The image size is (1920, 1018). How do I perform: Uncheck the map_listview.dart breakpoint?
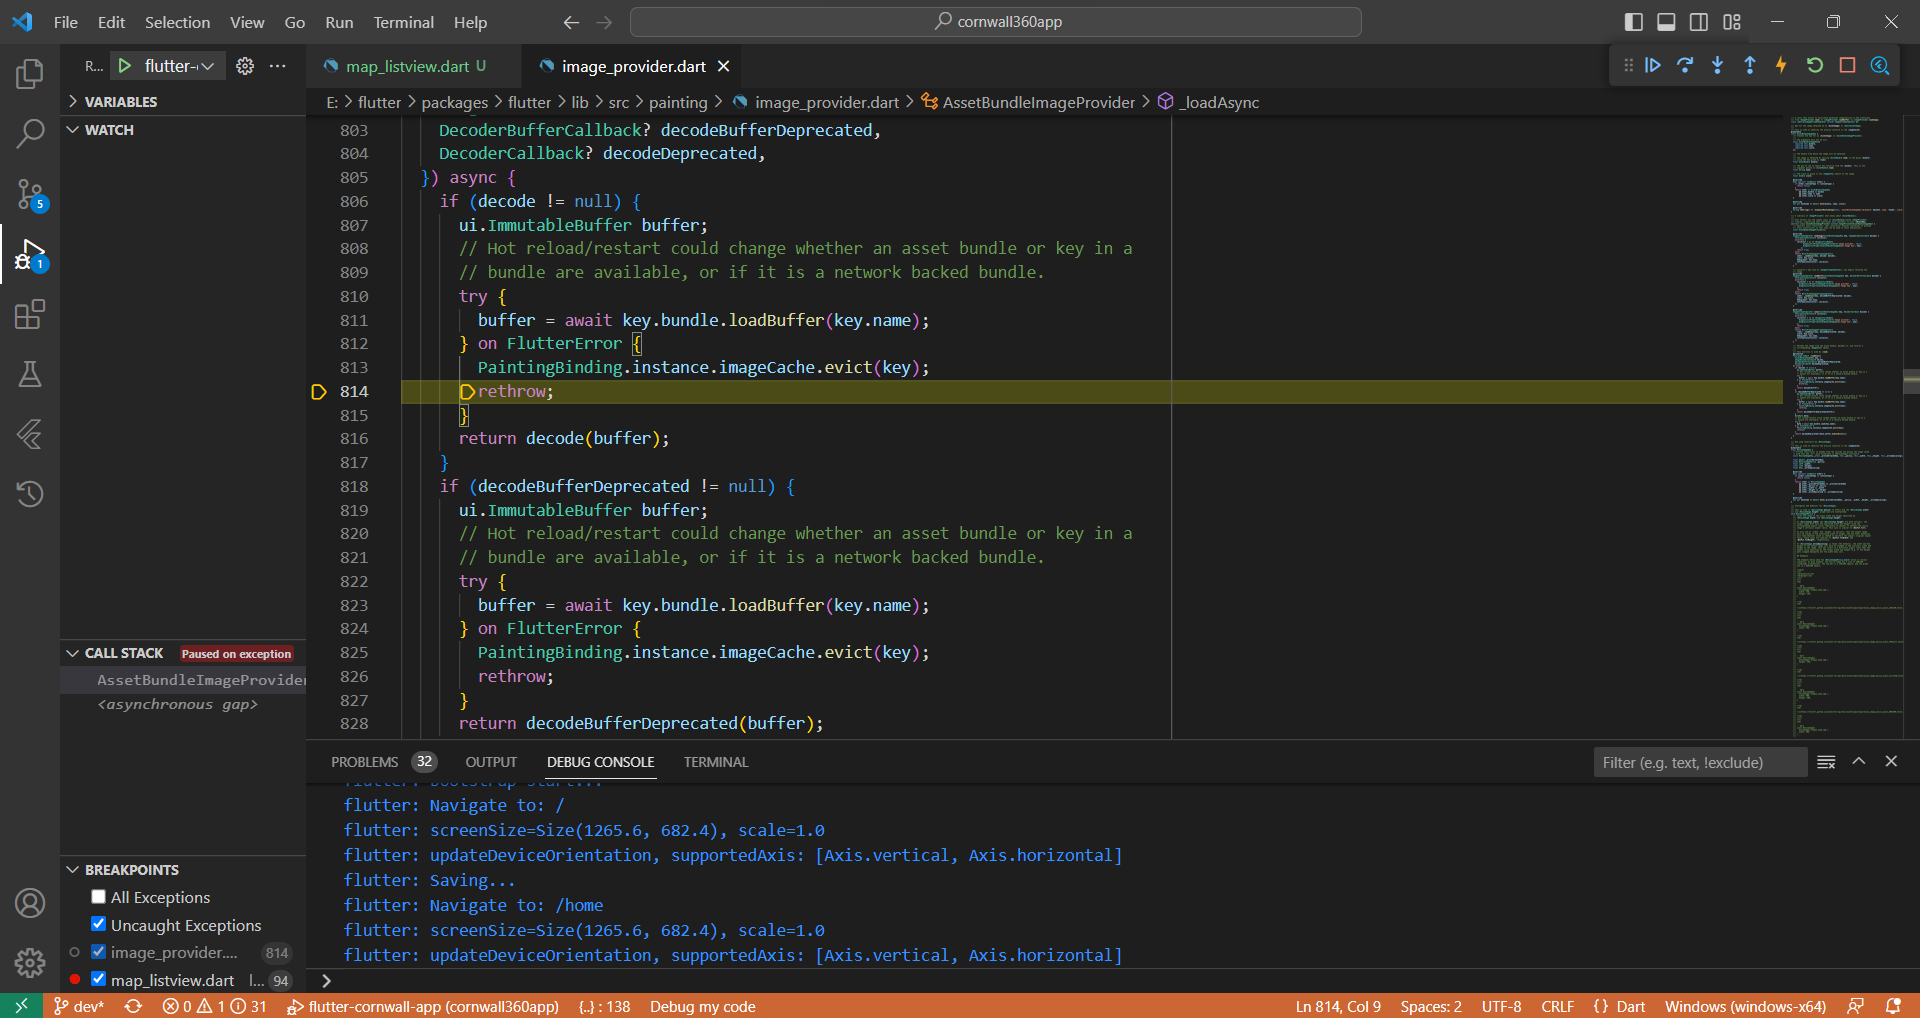(x=98, y=980)
